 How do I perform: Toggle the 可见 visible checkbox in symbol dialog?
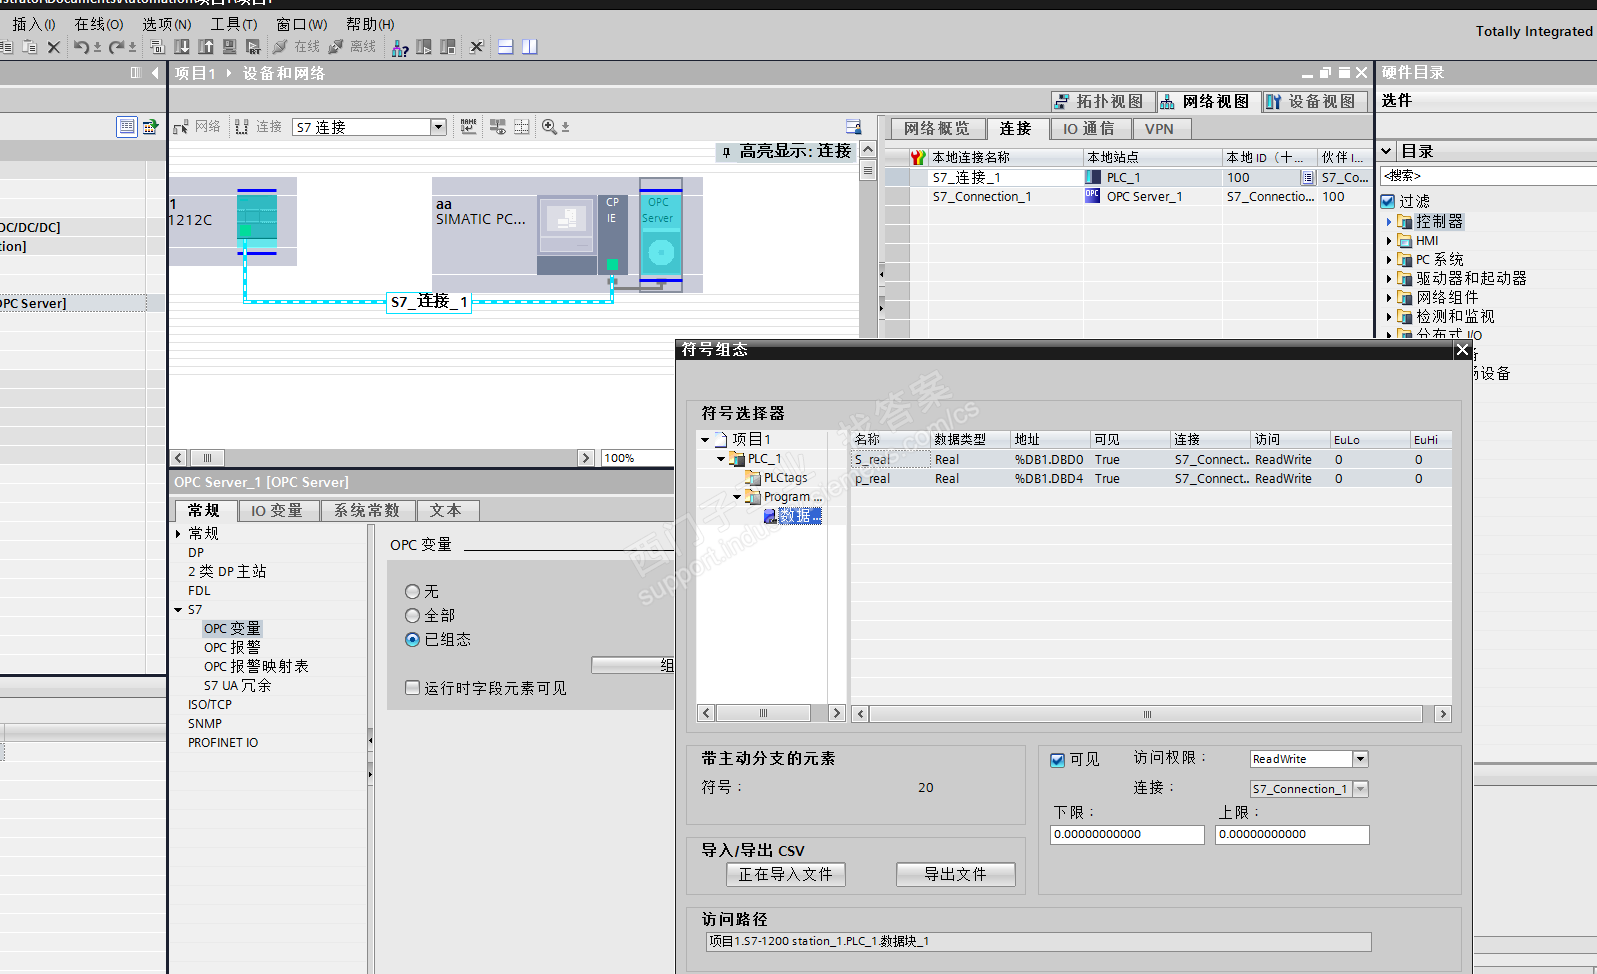(1057, 760)
